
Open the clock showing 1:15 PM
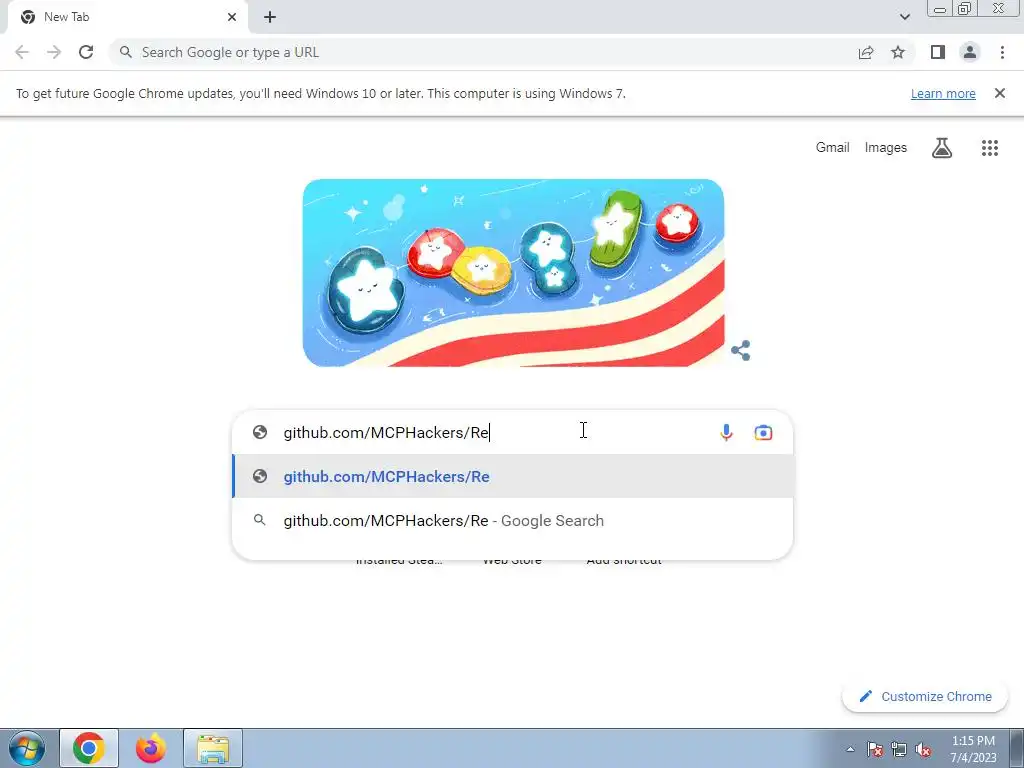coord(973,749)
